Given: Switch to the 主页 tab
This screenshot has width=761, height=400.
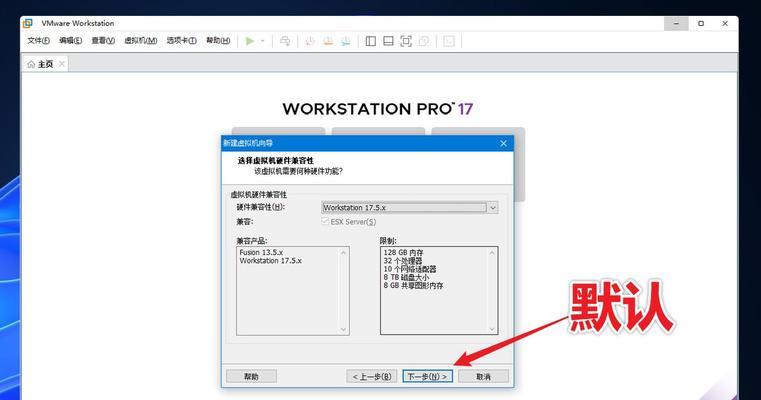Looking at the screenshot, I should click(x=45, y=64).
